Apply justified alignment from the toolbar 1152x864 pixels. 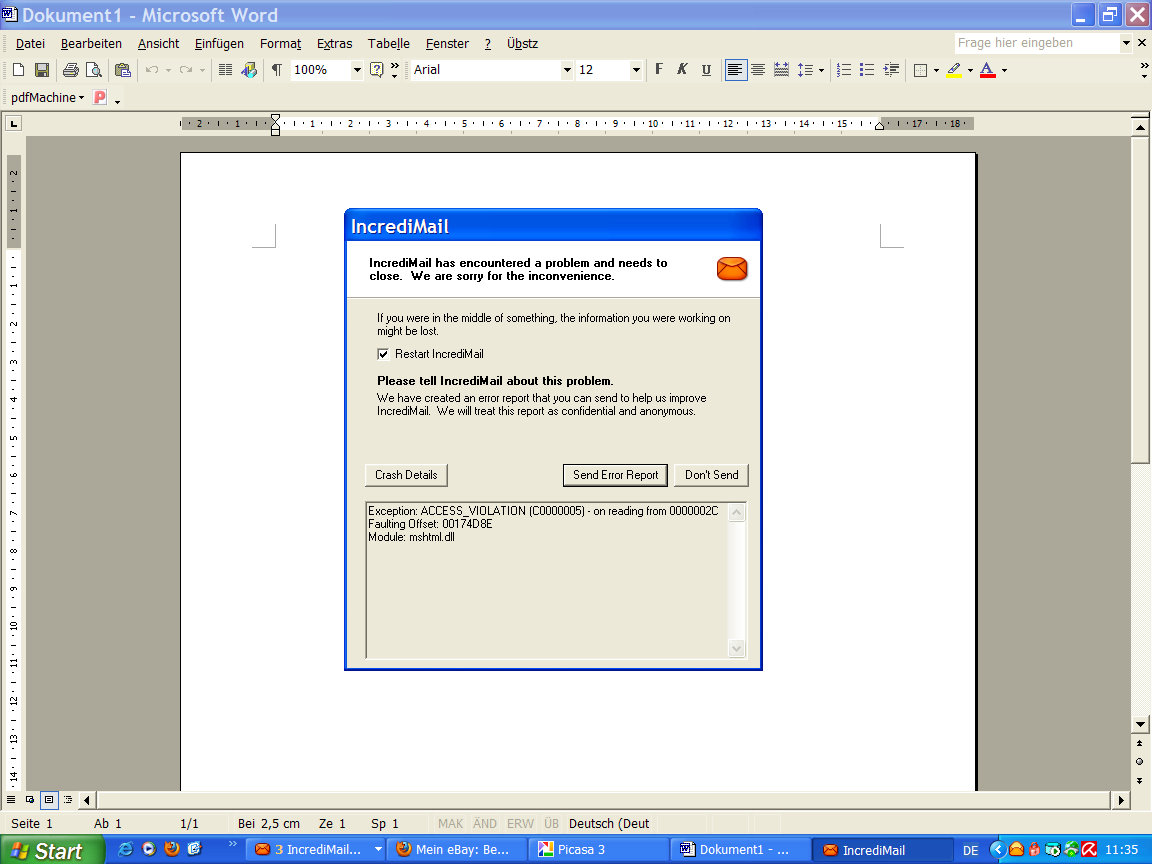coord(782,70)
